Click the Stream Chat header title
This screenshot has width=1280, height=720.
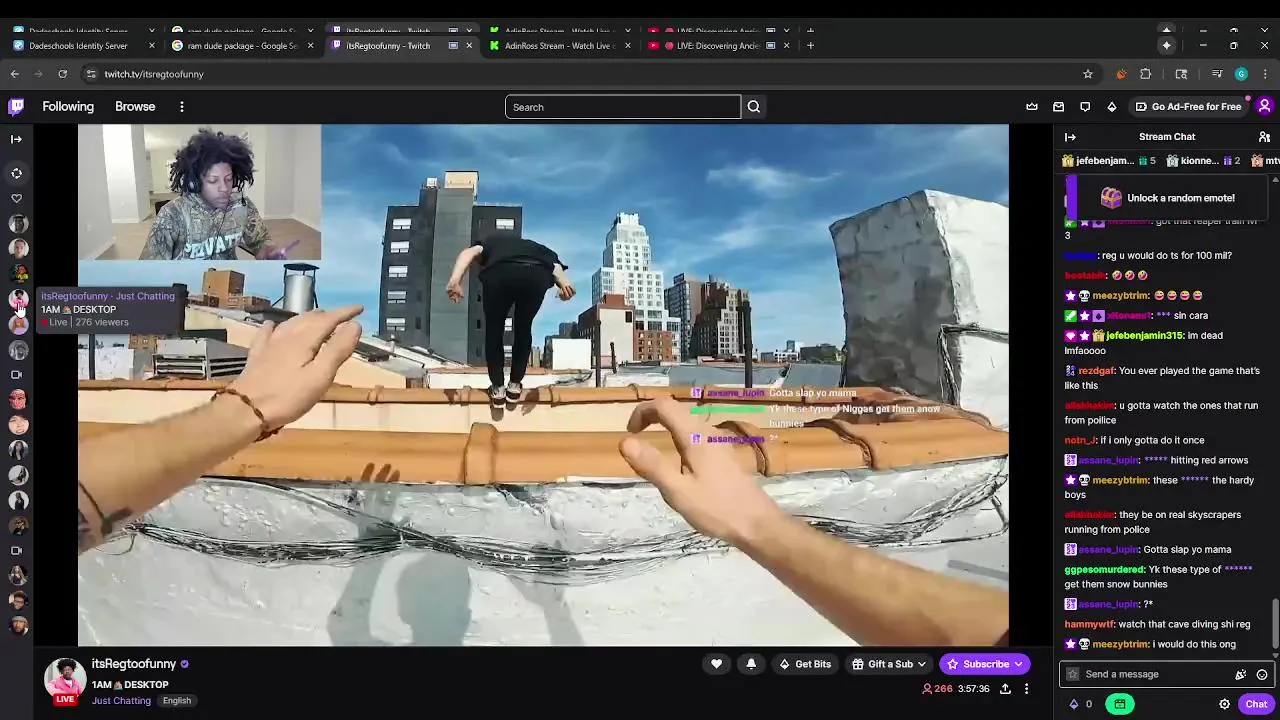pos(1167,137)
